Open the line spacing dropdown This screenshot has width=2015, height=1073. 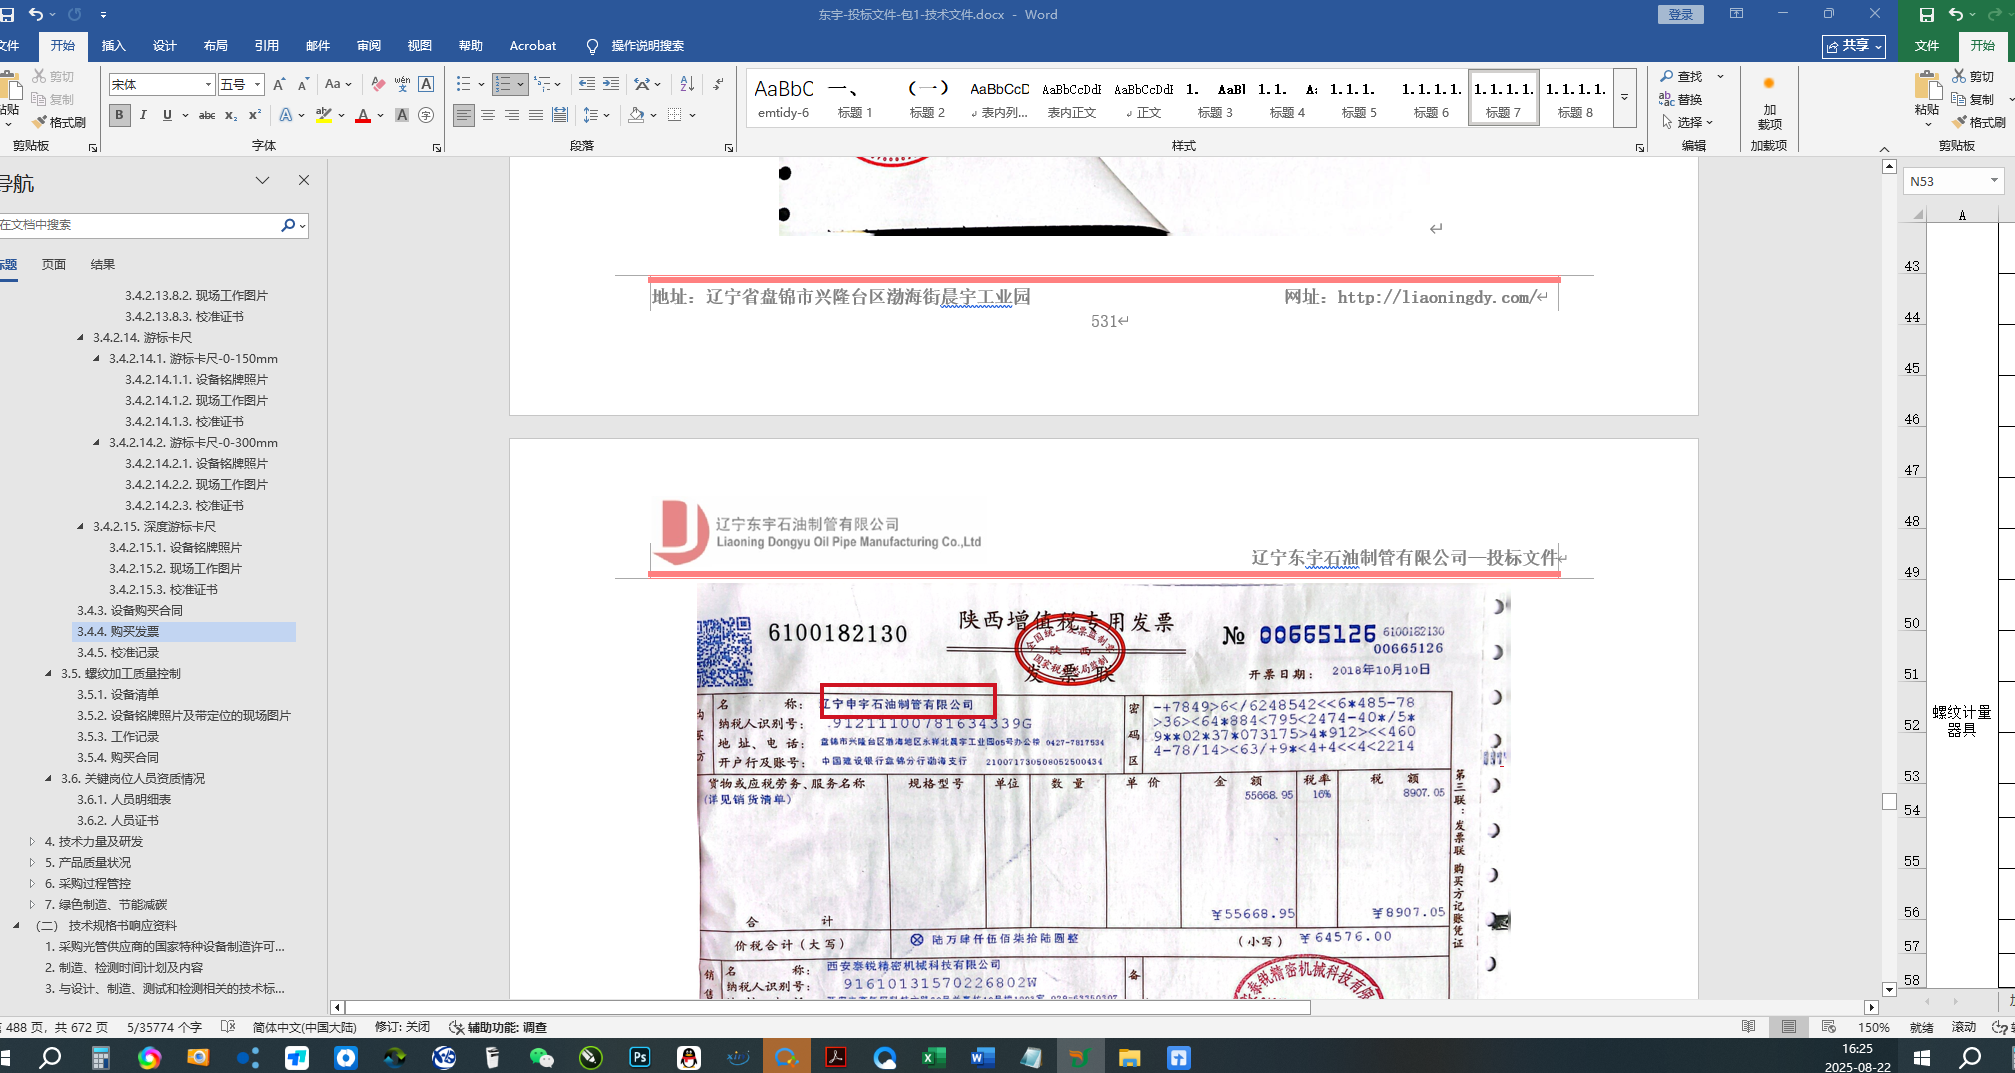[597, 115]
